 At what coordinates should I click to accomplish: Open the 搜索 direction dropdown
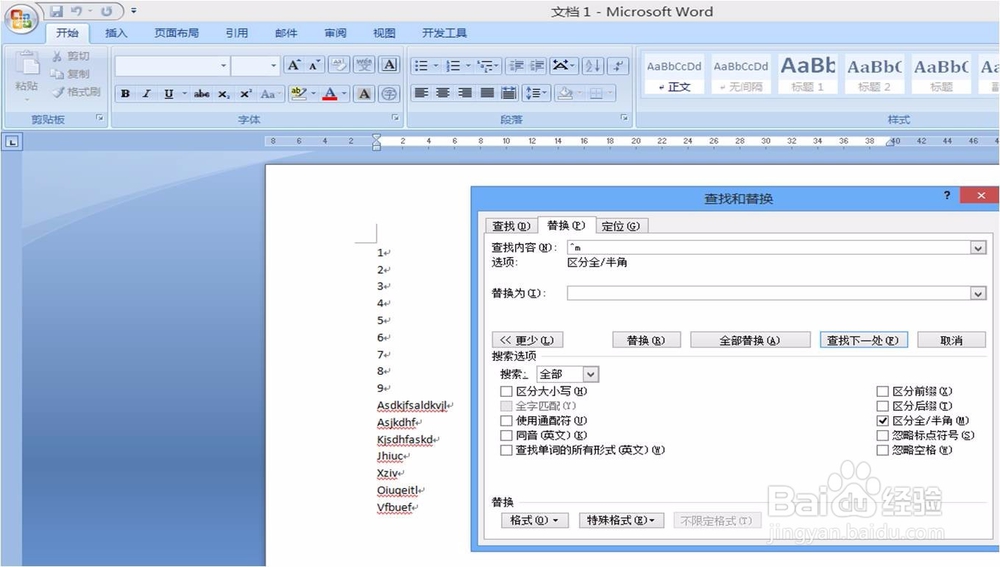(591, 374)
